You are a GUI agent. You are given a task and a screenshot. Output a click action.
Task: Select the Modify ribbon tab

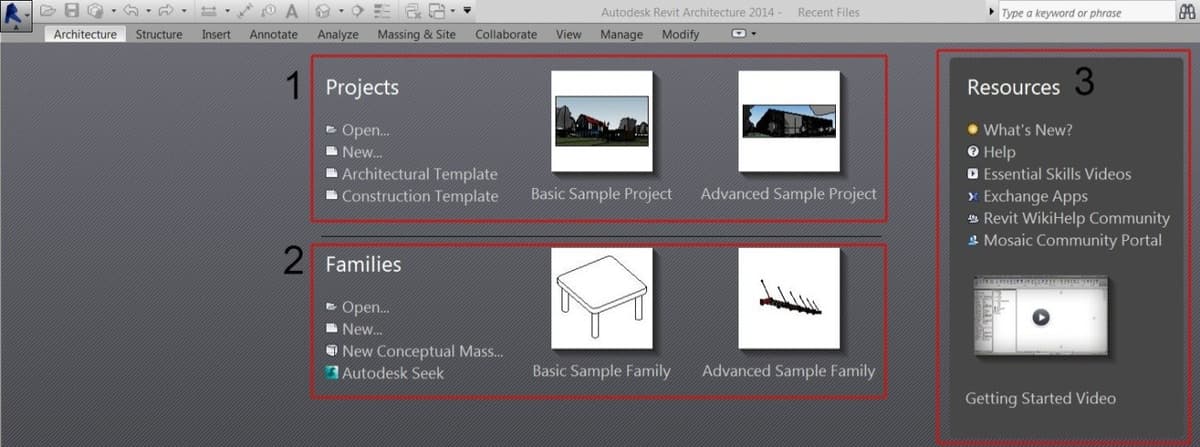681,34
